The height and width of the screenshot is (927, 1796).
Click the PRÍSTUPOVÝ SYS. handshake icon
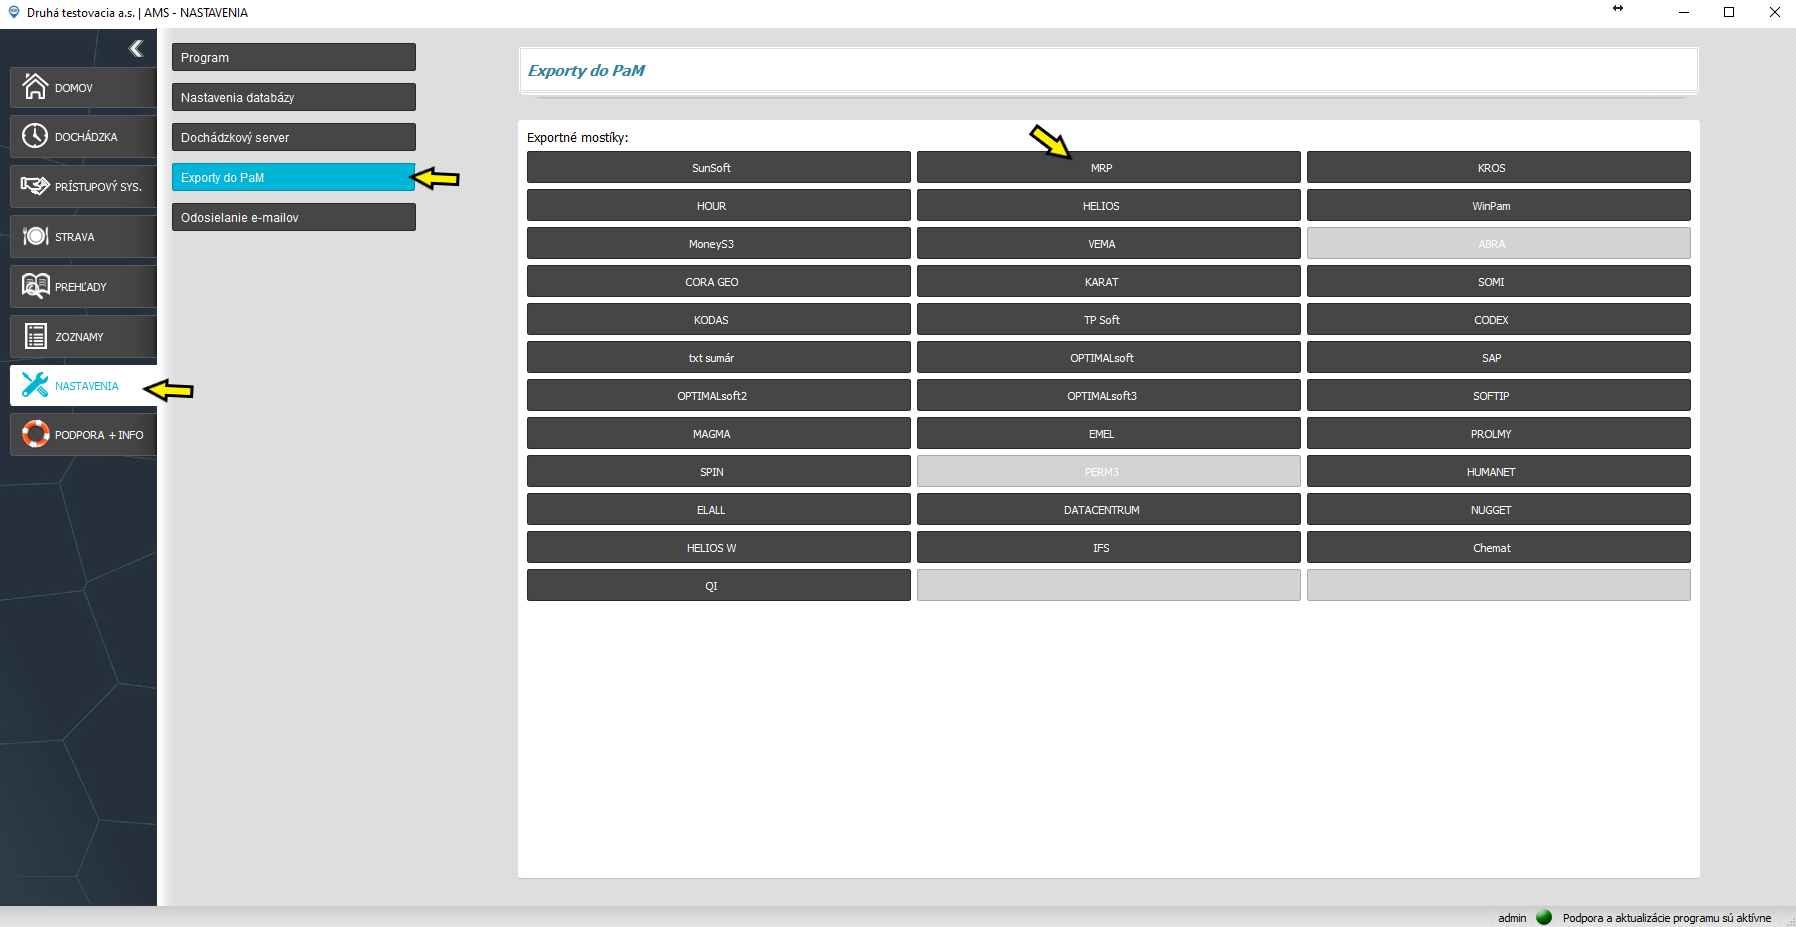(x=35, y=186)
